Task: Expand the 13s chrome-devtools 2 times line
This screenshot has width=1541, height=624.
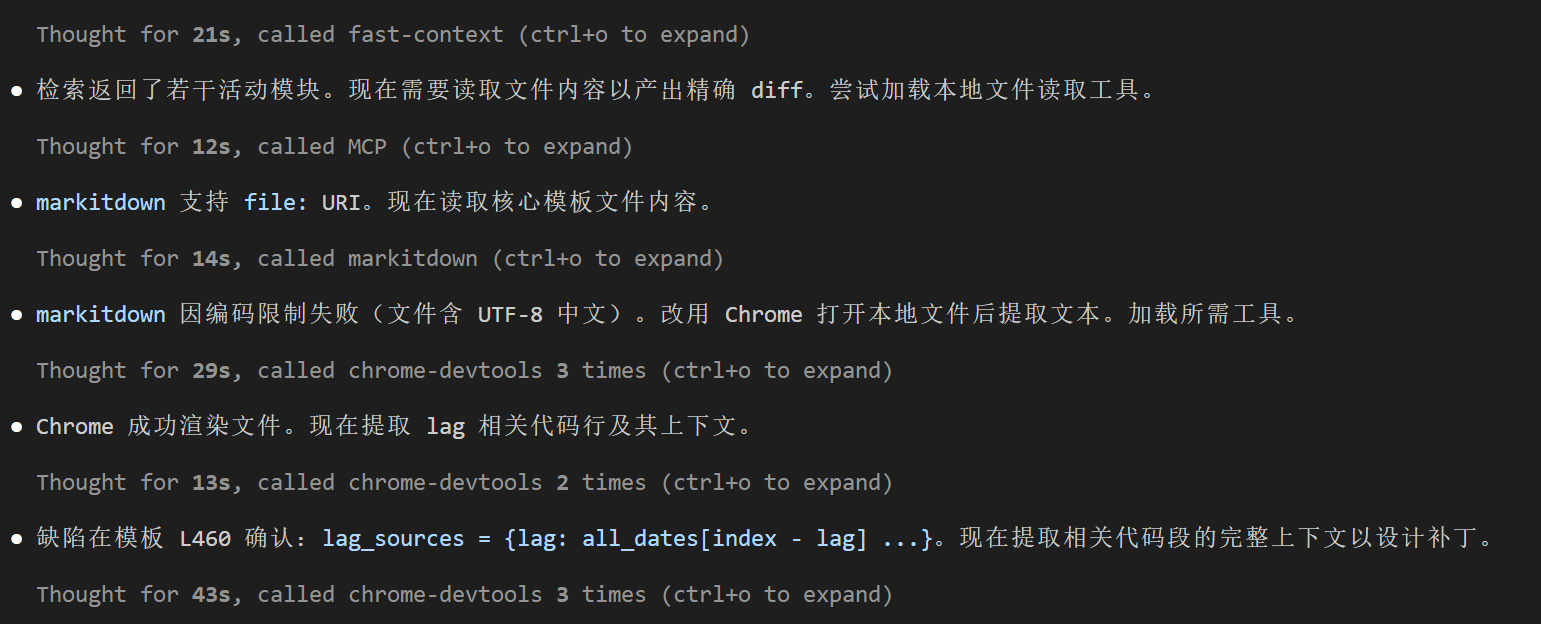Action: point(465,482)
